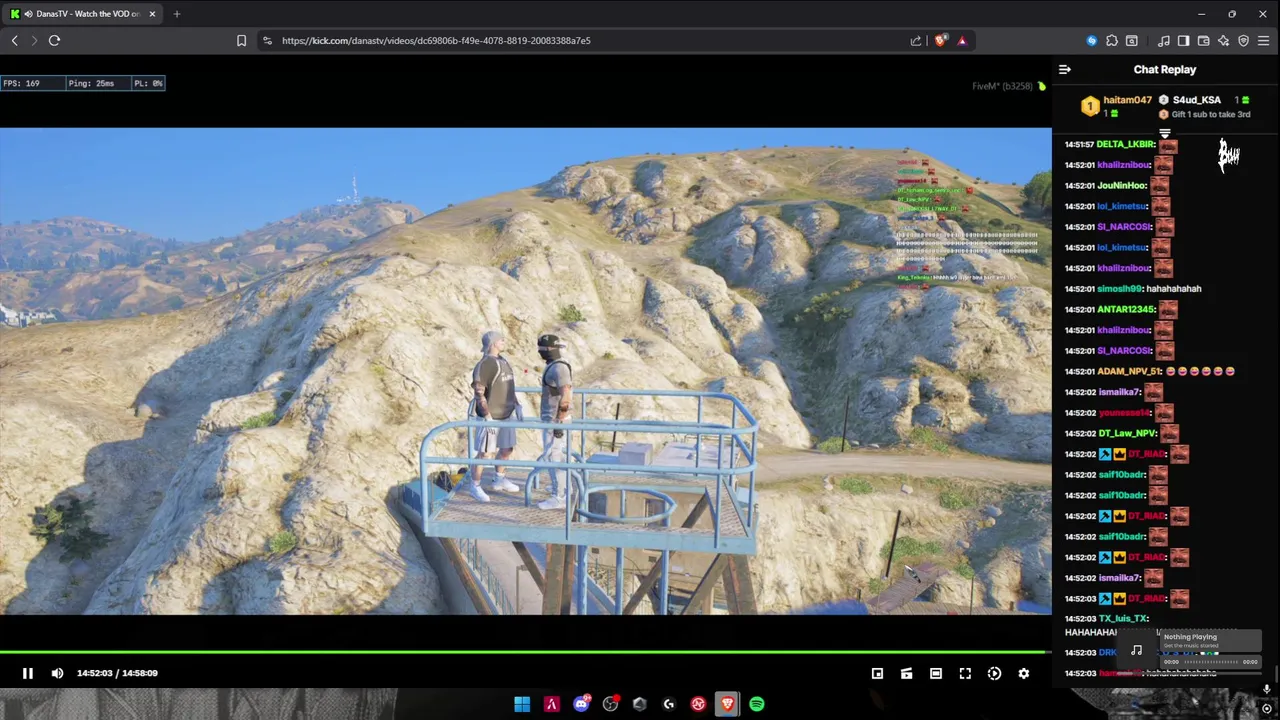Open TX_luis_TX chat username

tap(1123, 619)
